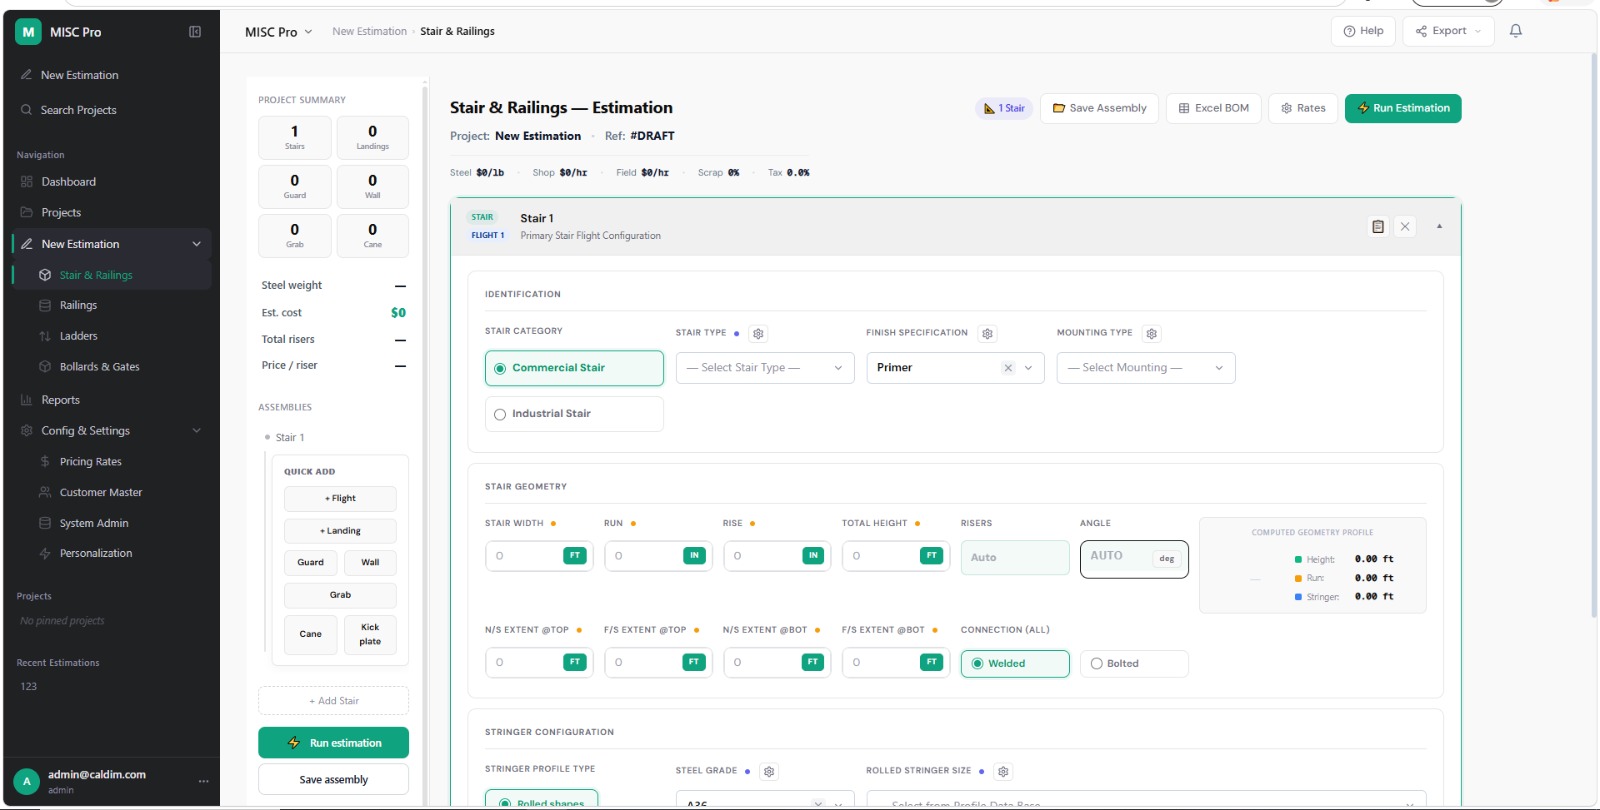Select Commercial Stair category
This screenshot has width=1600, height=810.
[x=574, y=368]
